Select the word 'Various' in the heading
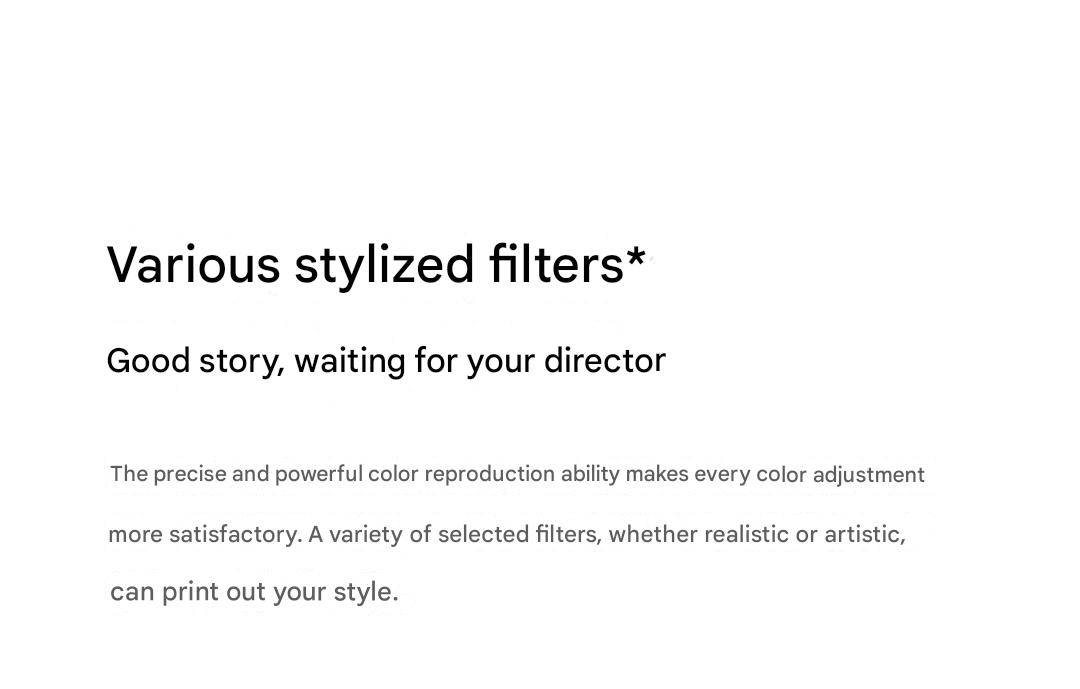This screenshot has width=1080, height=689. coord(194,265)
